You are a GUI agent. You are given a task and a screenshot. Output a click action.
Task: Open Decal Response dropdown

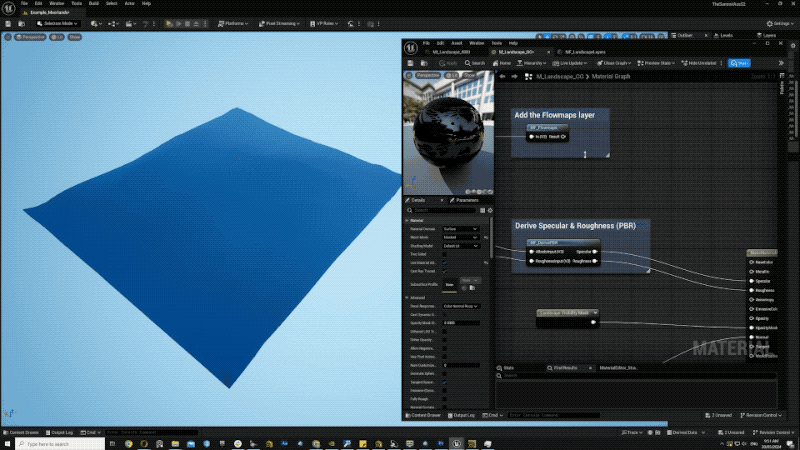point(460,306)
